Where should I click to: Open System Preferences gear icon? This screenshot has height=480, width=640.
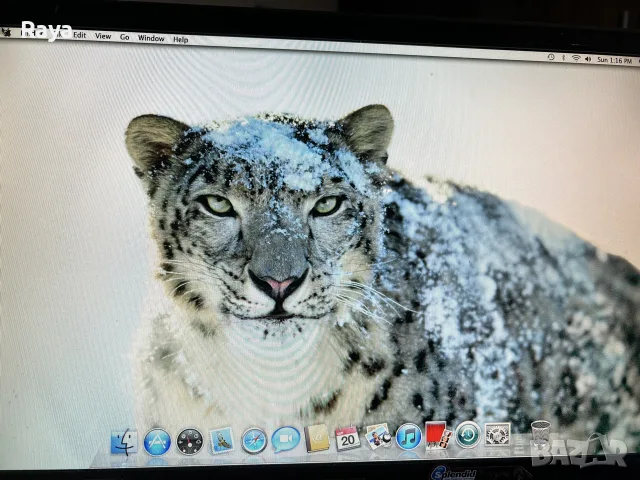tap(497, 434)
